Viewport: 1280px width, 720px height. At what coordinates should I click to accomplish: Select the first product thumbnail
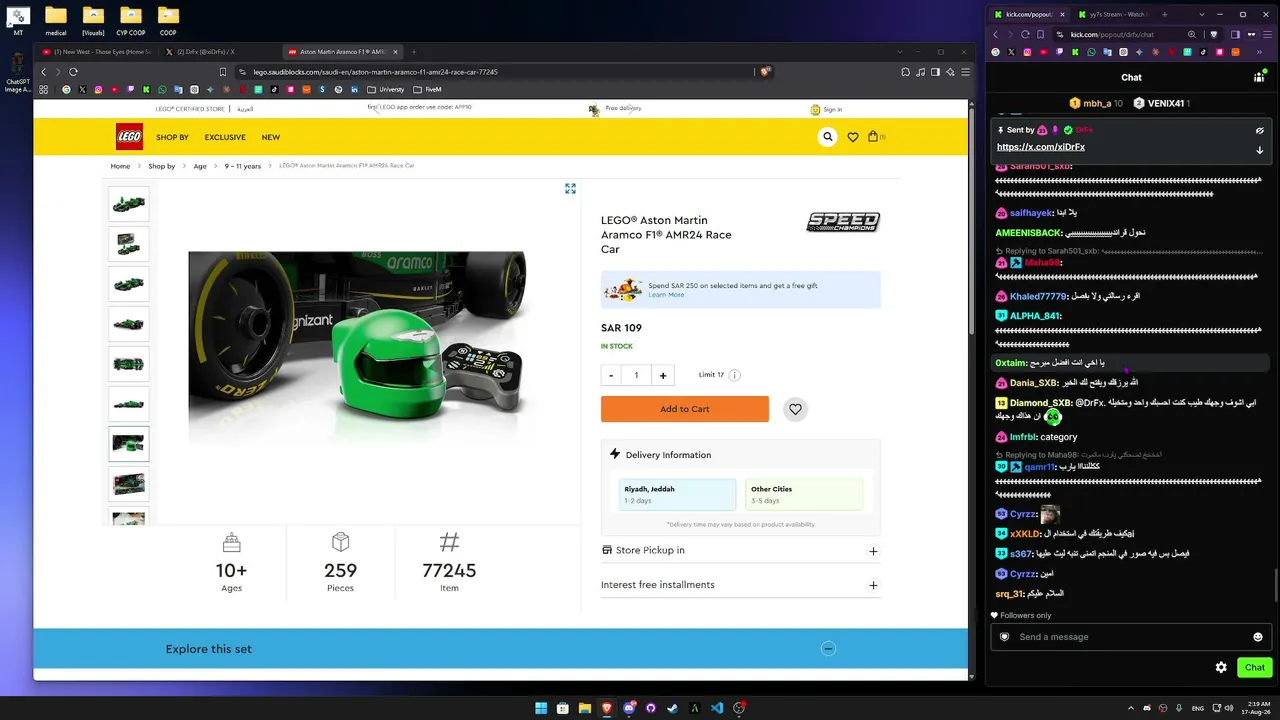click(x=129, y=204)
